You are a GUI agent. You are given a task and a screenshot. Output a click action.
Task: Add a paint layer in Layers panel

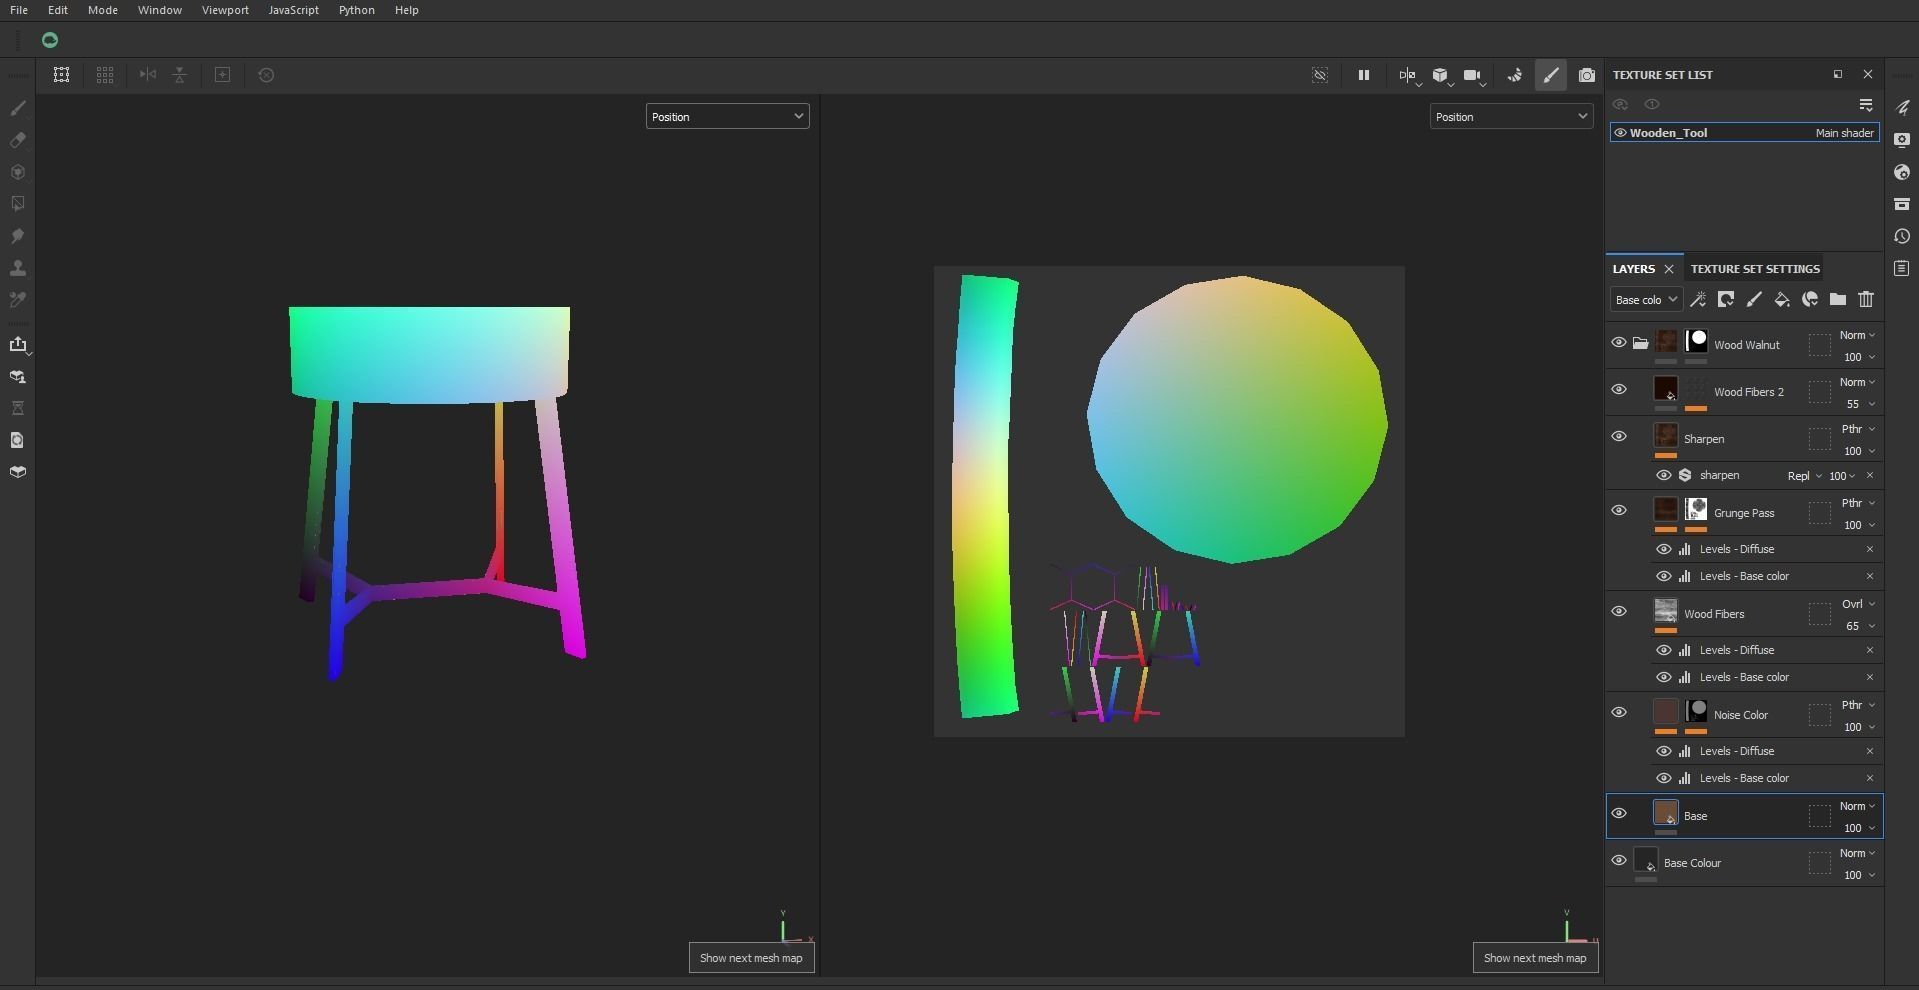(1754, 299)
